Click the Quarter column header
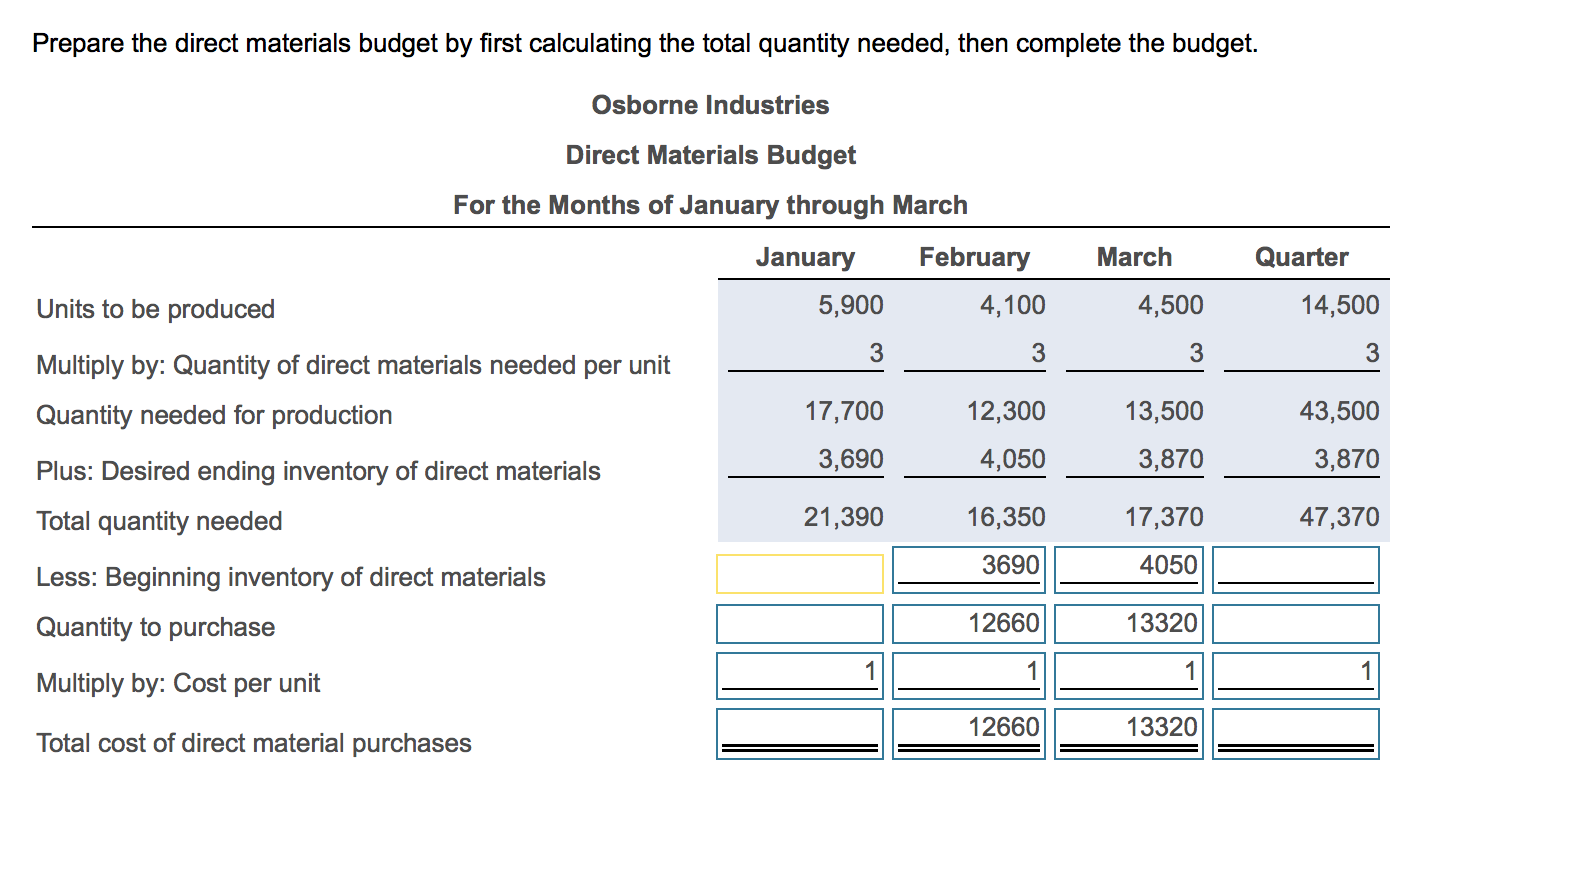Image resolution: width=1574 pixels, height=892 pixels. pos(1301,257)
